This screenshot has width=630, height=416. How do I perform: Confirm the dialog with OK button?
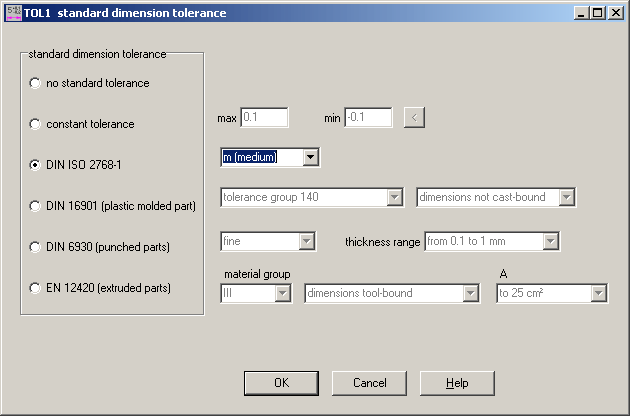tap(282, 383)
